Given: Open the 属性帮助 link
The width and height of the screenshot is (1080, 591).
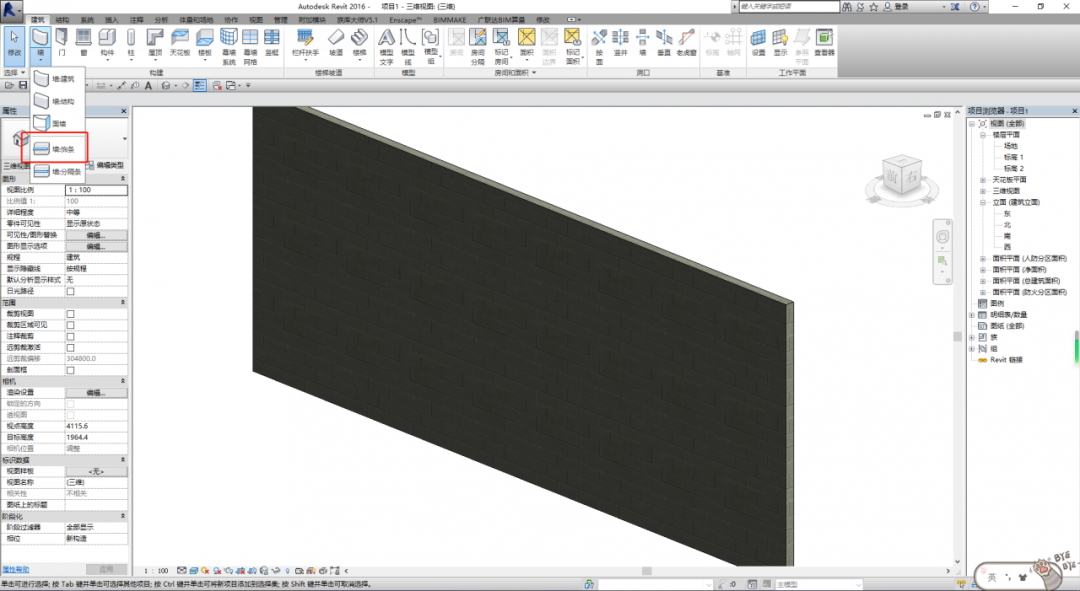Looking at the screenshot, I should [15, 570].
